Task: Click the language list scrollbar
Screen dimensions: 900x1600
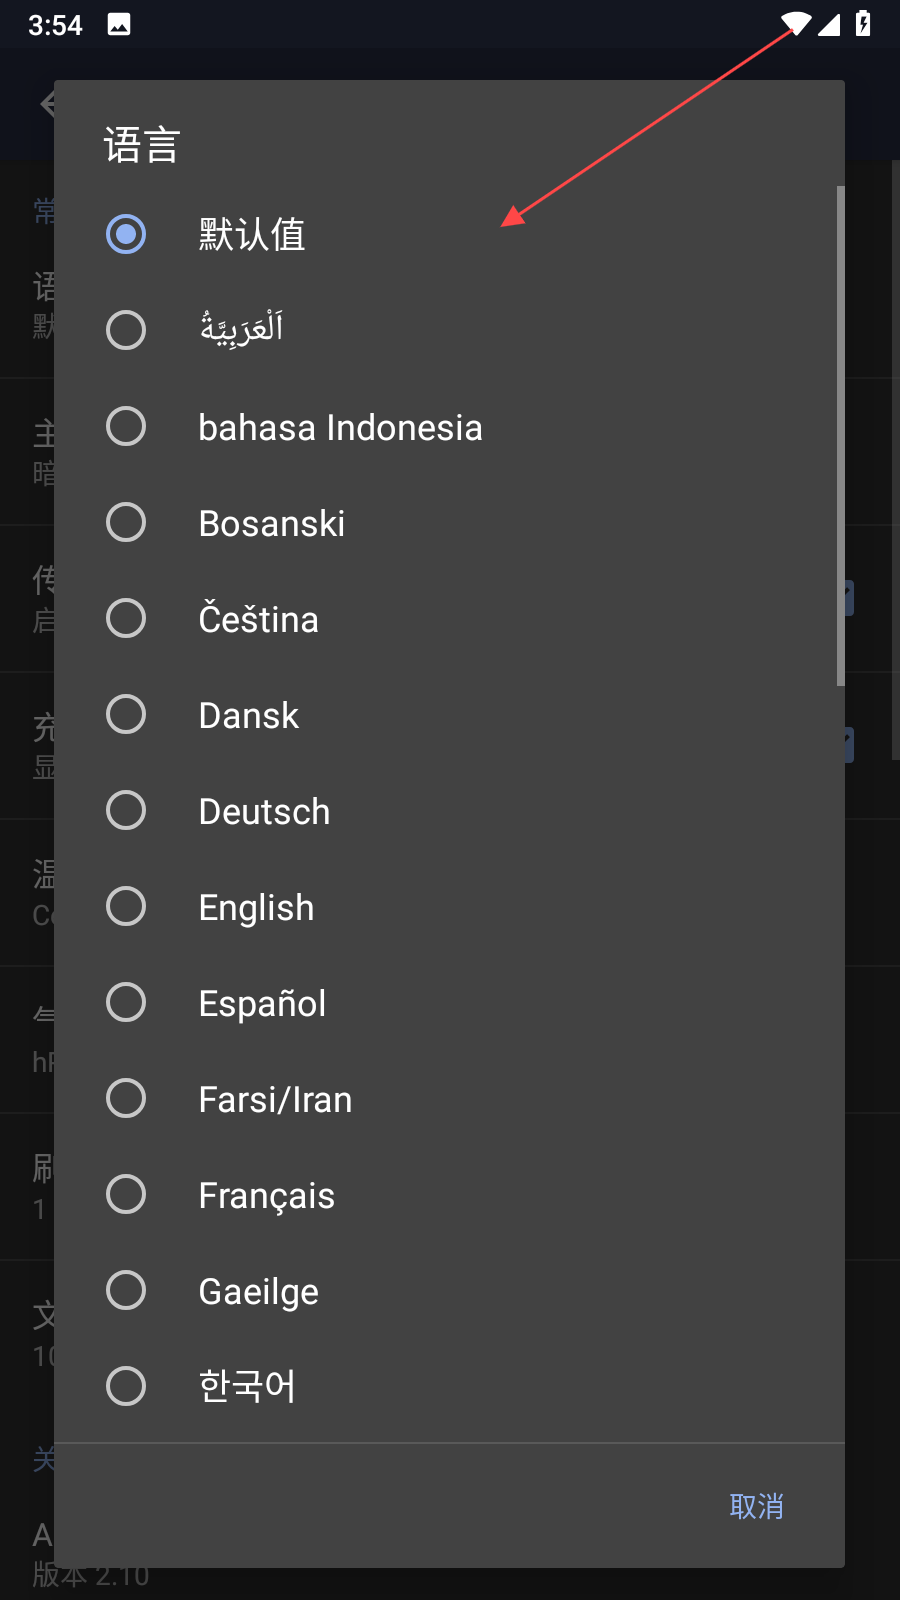Action: coord(841,436)
